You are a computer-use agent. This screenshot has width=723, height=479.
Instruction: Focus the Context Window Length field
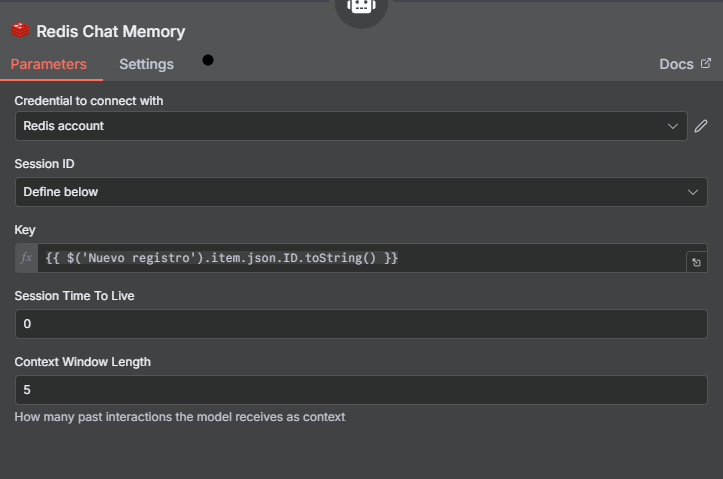point(361,390)
